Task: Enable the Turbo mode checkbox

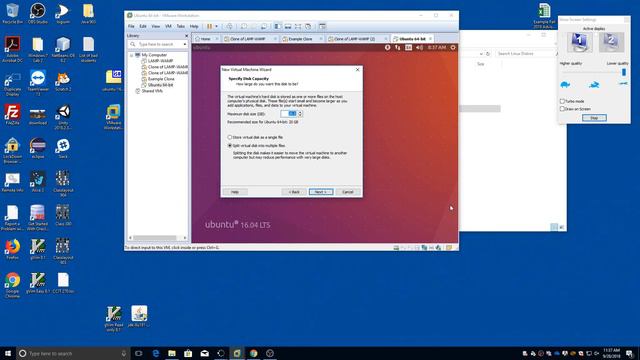Action: click(x=562, y=101)
